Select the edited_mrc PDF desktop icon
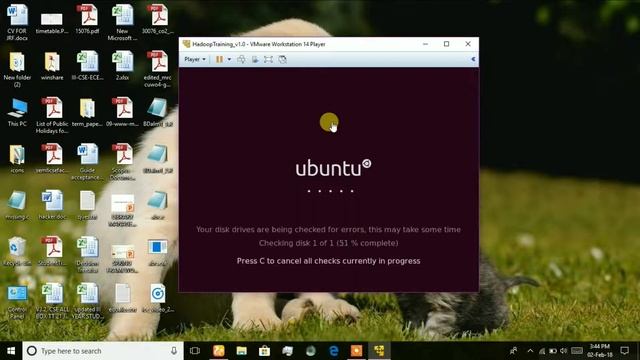Viewport: 640px width, 360px height. point(158,69)
